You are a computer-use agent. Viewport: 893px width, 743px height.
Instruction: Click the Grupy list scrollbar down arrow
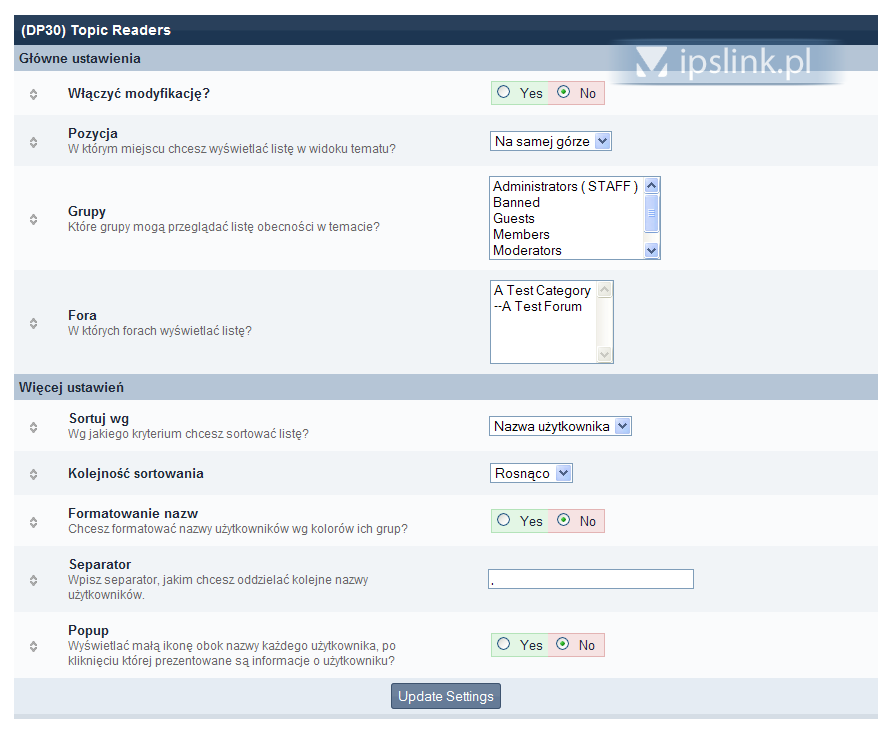point(652,251)
